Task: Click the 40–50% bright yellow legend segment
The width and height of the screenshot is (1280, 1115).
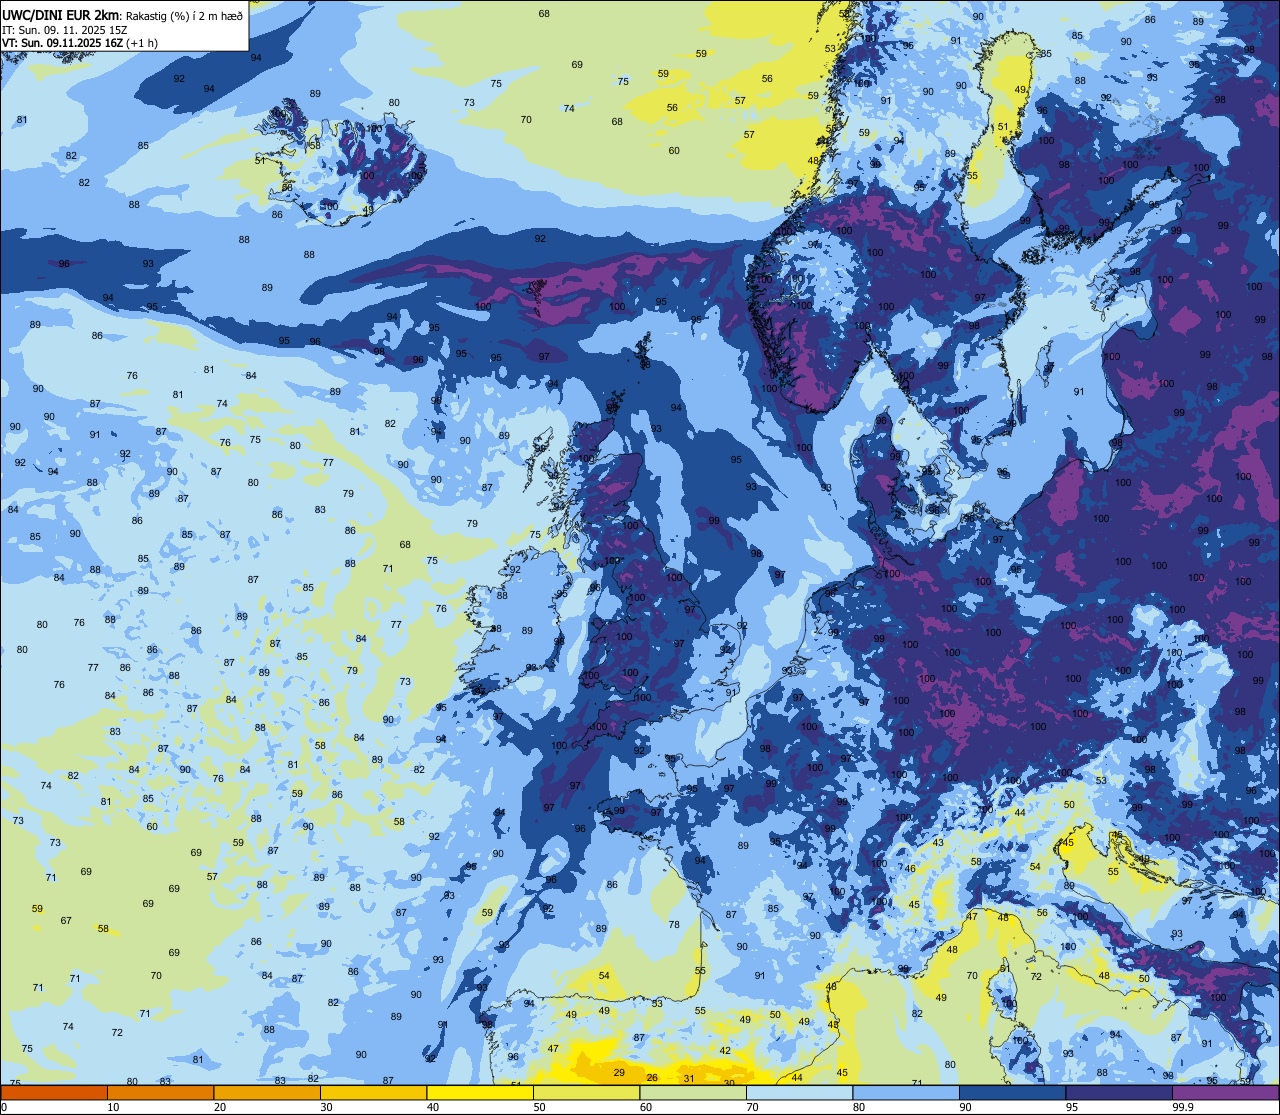Action: coord(480,1093)
